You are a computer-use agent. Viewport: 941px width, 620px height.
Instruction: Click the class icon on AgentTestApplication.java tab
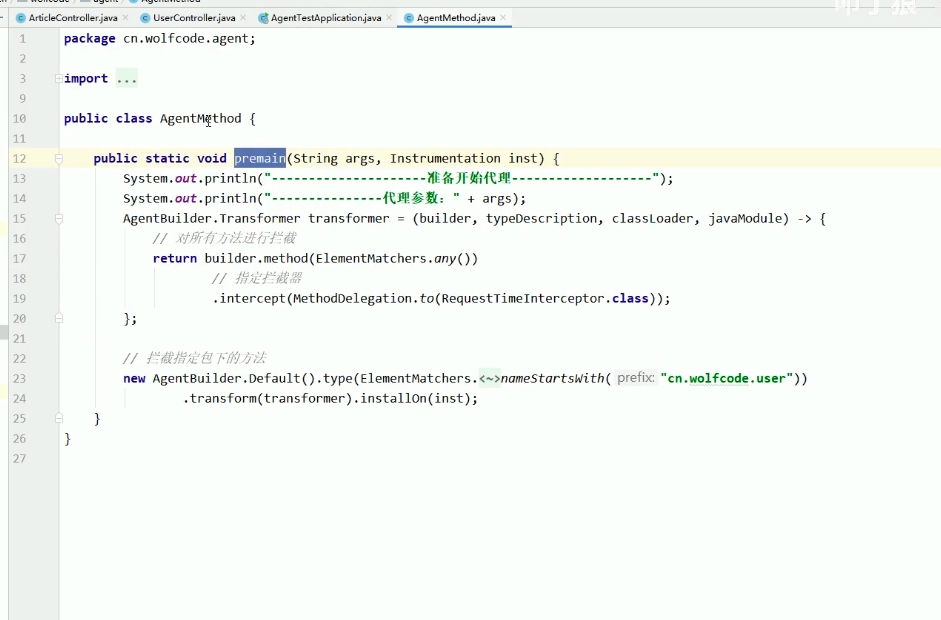tap(263, 18)
